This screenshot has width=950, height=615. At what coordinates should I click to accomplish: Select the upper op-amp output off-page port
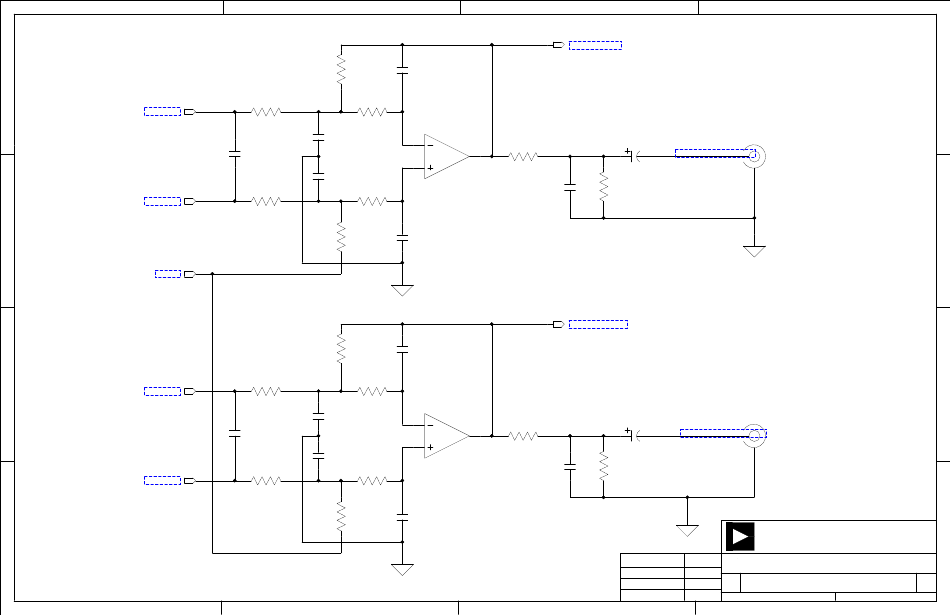pyautogui.click(x=559, y=45)
